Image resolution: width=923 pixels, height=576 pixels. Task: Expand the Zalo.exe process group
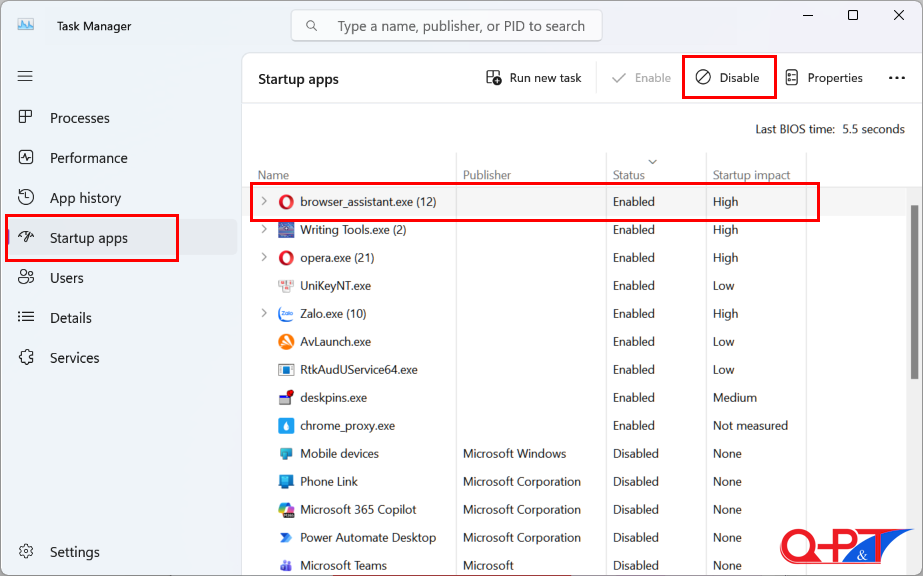264,314
